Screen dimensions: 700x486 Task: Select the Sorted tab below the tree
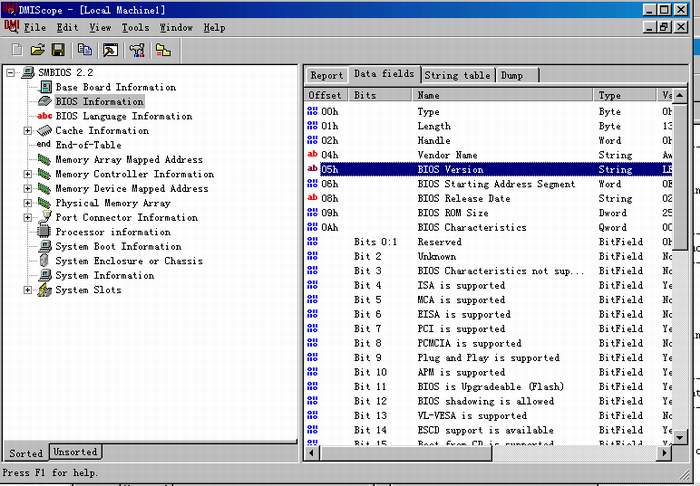click(x=26, y=453)
